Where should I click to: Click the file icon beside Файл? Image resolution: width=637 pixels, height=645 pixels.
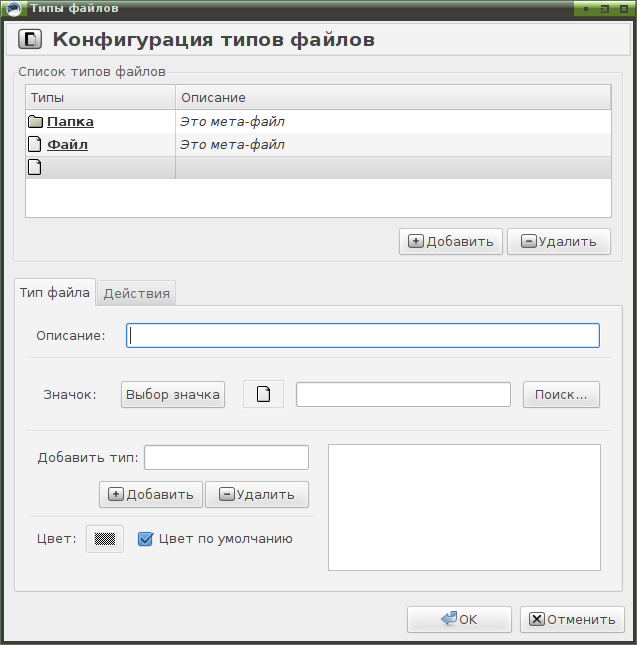click(35, 144)
